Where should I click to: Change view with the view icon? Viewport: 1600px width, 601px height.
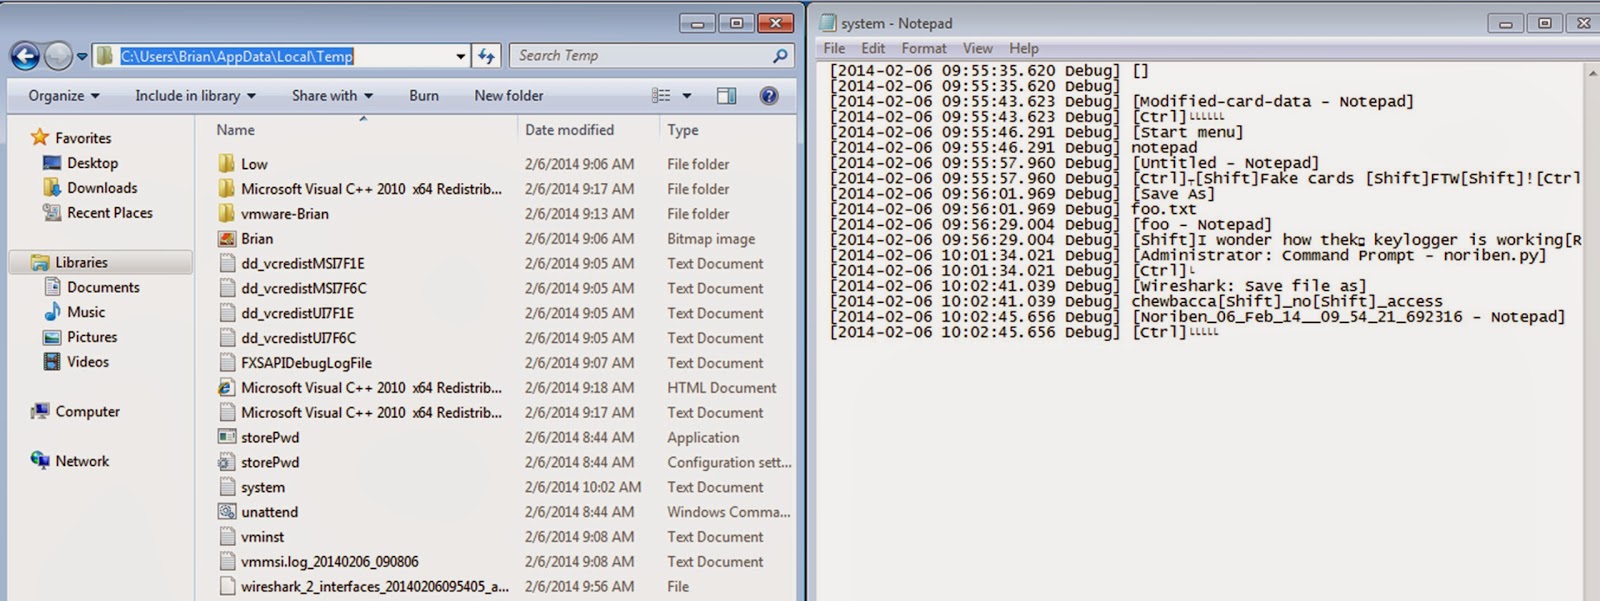tap(661, 96)
